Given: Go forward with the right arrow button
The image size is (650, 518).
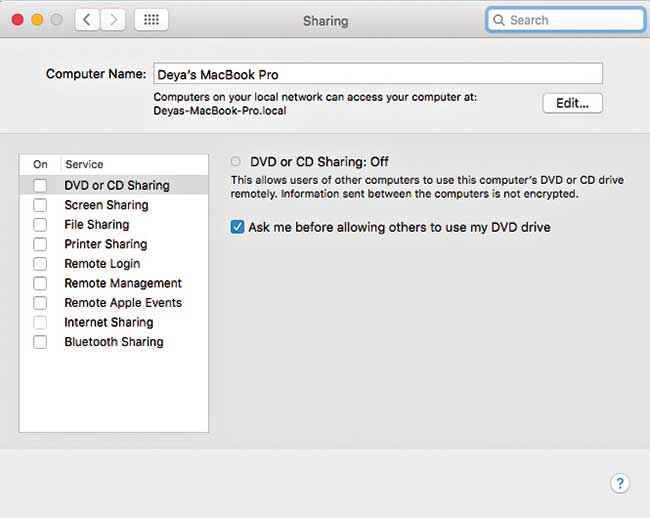Looking at the screenshot, I should click(113, 19).
